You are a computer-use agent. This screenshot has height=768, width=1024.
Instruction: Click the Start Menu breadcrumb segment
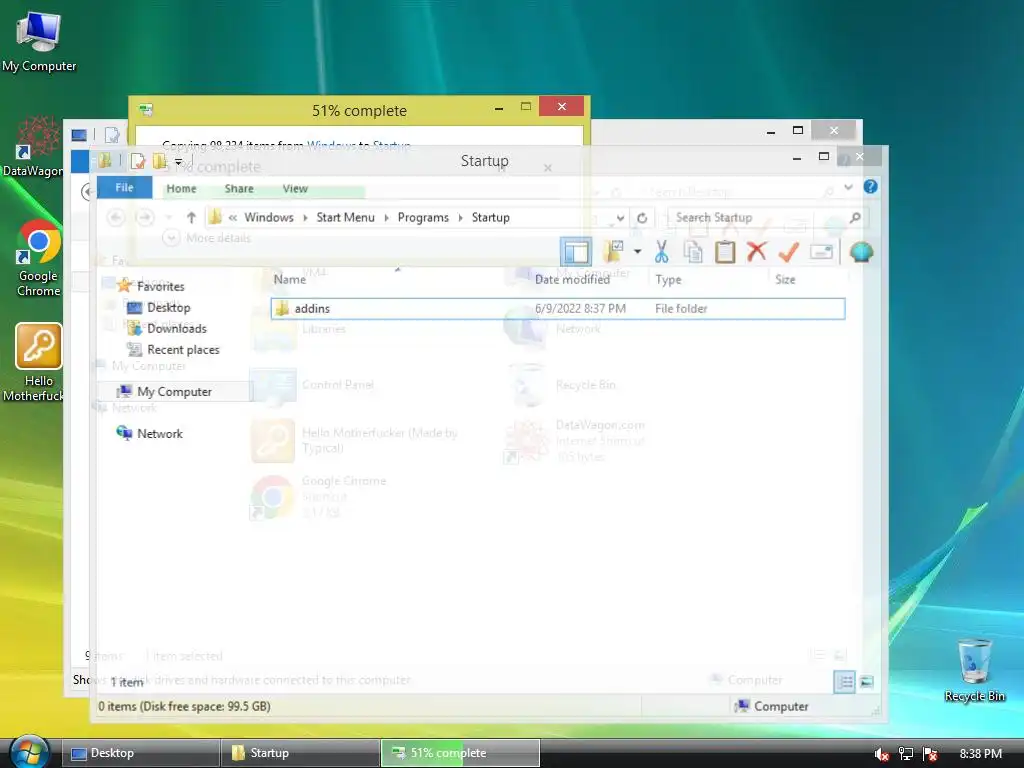coord(345,217)
